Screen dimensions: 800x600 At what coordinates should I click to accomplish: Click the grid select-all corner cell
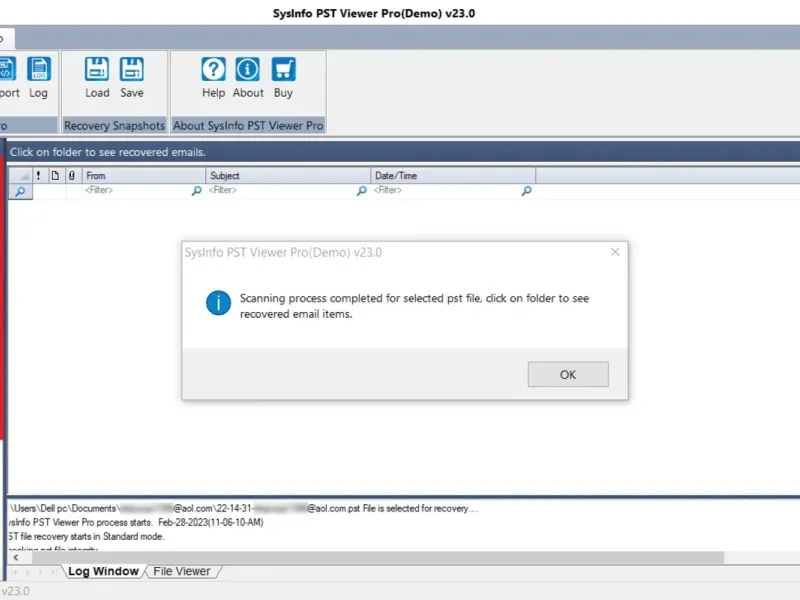20,176
